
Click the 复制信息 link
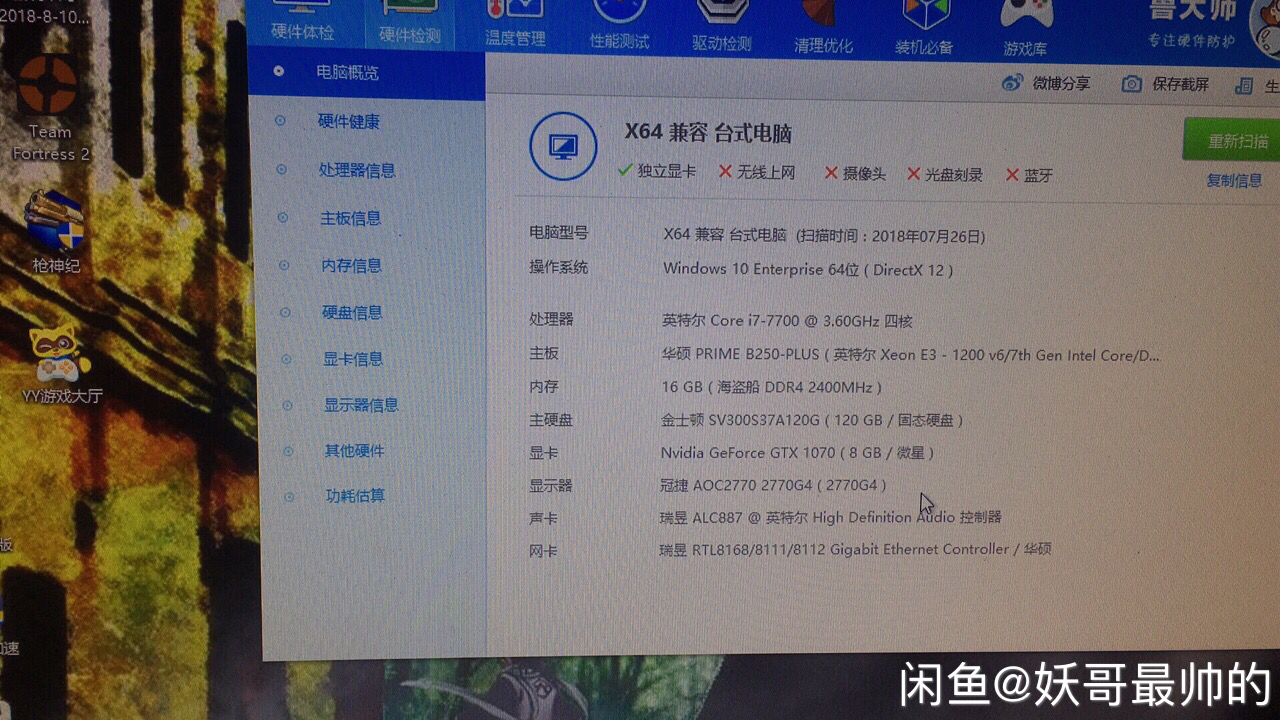pyautogui.click(x=1234, y=181)
